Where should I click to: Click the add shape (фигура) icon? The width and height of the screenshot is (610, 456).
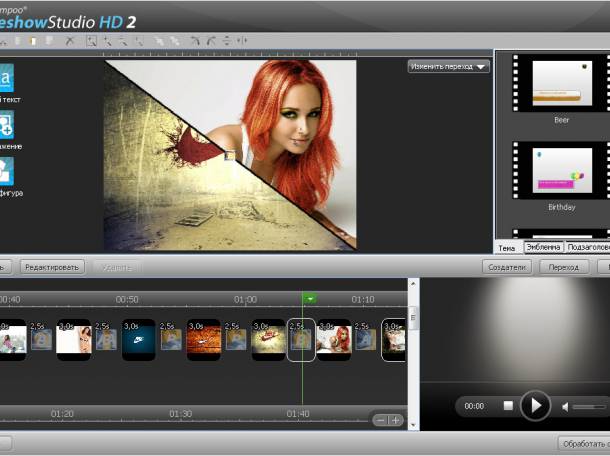[x=5, y=171]
